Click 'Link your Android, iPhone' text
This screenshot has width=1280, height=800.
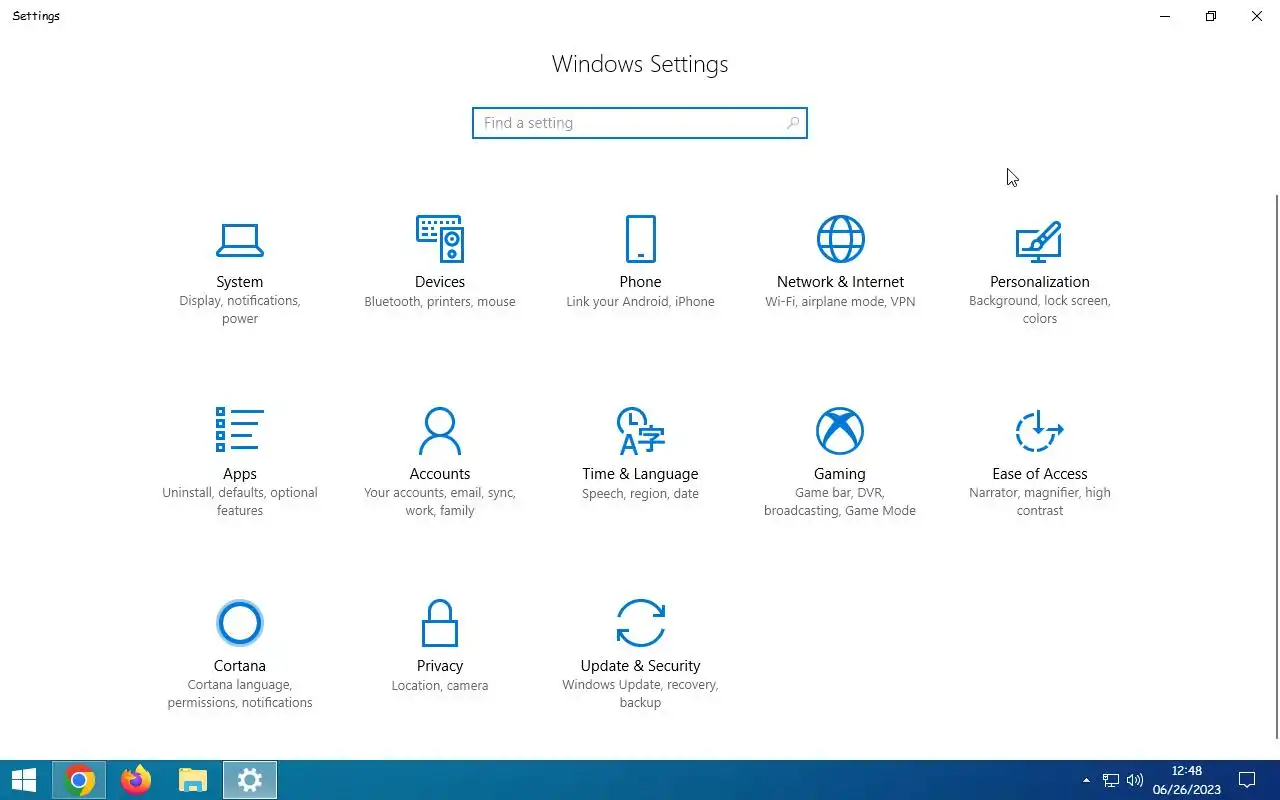[640, 302]
